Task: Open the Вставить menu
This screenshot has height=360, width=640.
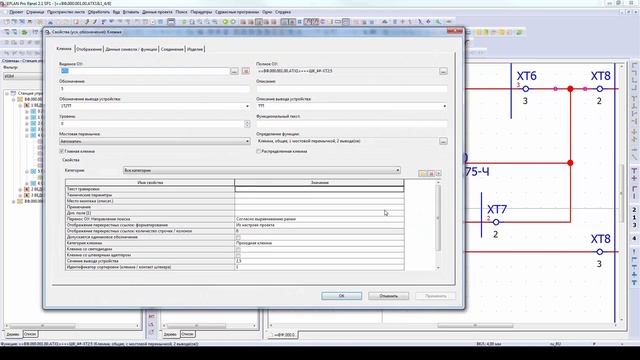Action: tap(131, 12)
